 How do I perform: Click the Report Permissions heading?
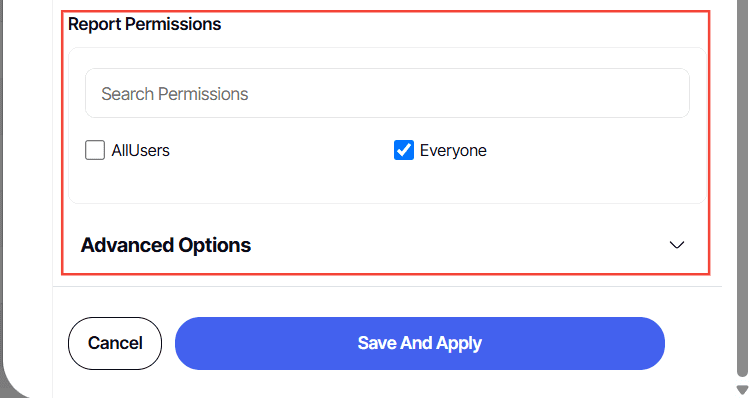(x=144, y=24)
